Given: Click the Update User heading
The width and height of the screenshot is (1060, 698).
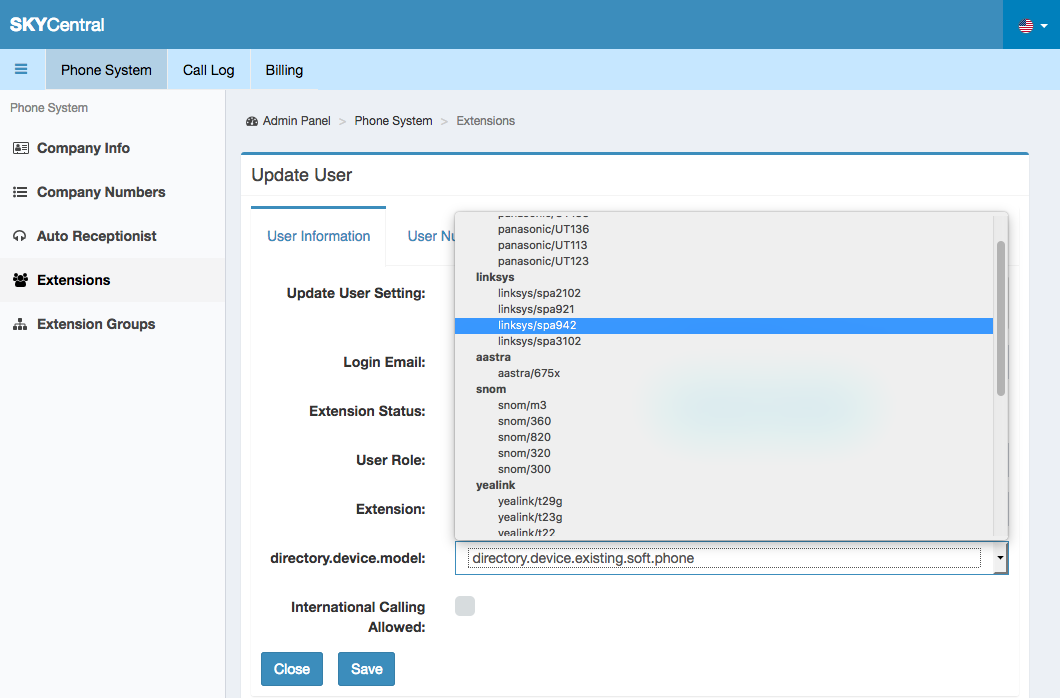Looking at the screenshot, I should pyautogui.click(x=302, y=175).
